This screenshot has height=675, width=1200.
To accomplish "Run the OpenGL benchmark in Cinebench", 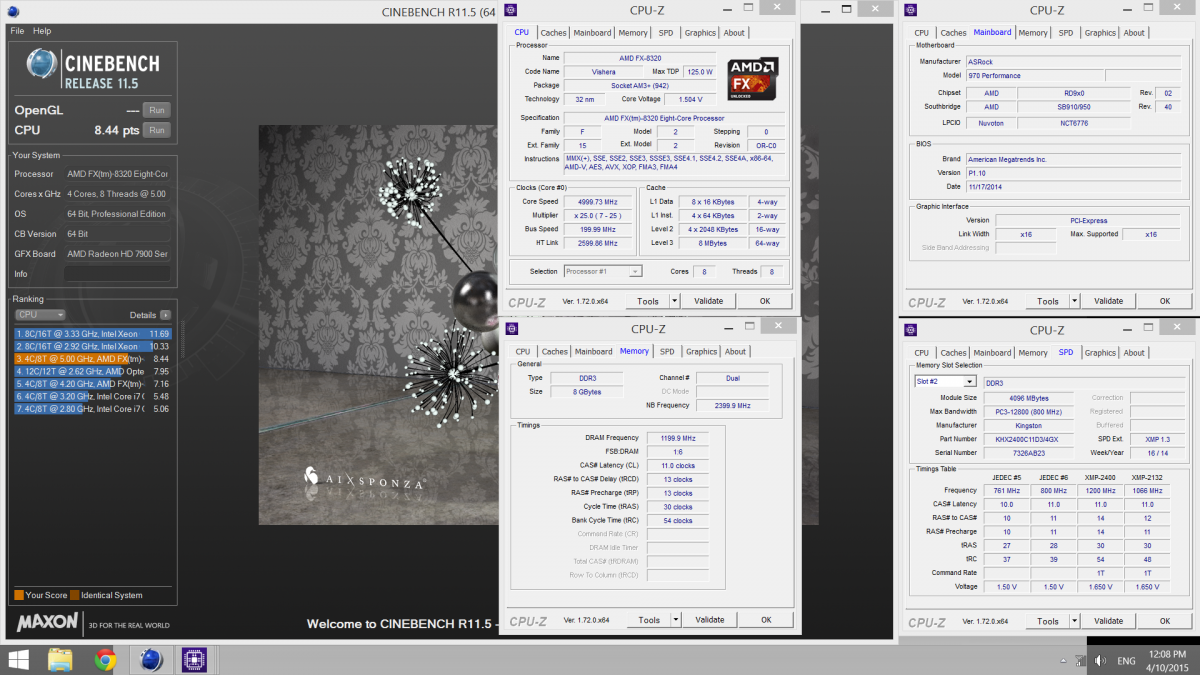I will click(x=156, y=110).
